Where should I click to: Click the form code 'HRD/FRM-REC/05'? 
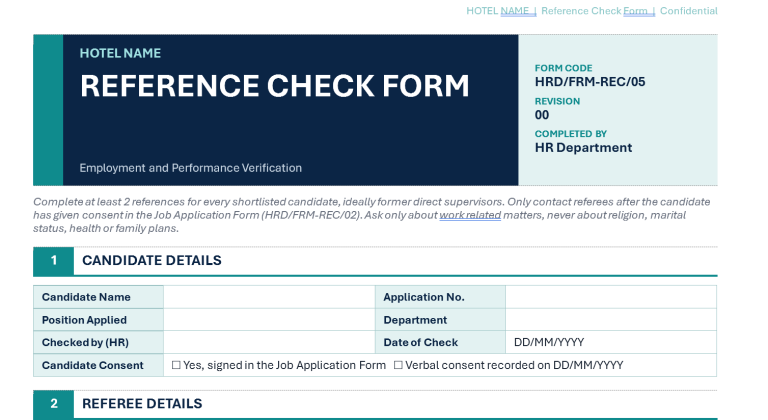pyautogui.click(x=590, y=82)
